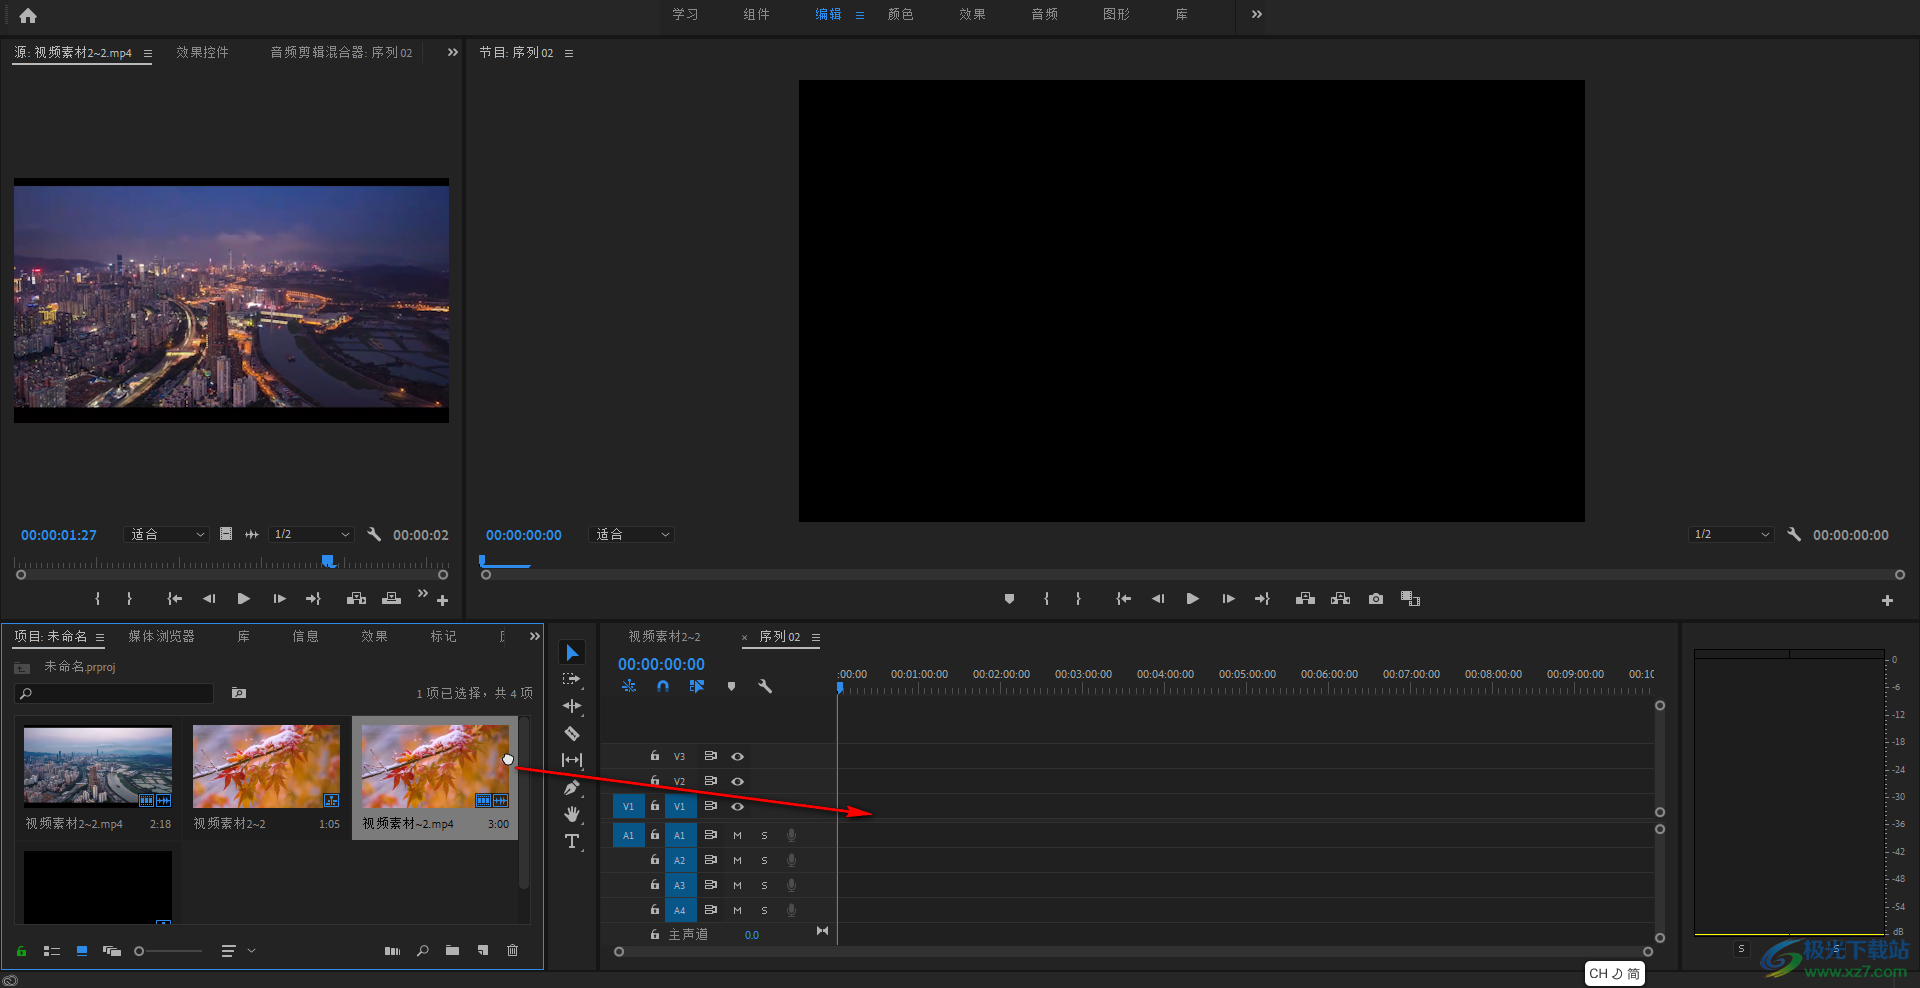Add marker in Program monitor
This screenshot has height=988, width=1920.
1009,599
